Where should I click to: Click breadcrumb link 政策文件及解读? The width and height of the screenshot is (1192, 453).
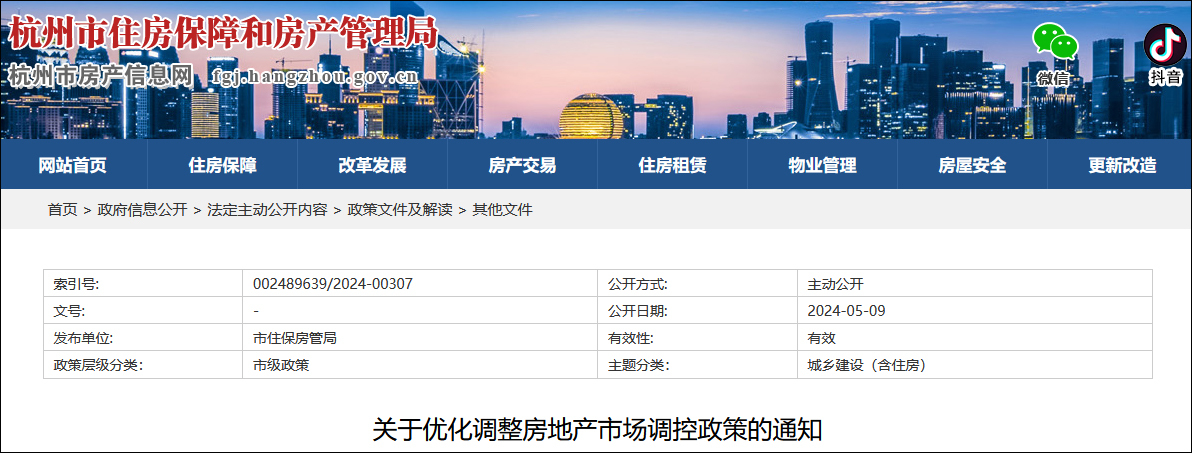coord(400,210)
